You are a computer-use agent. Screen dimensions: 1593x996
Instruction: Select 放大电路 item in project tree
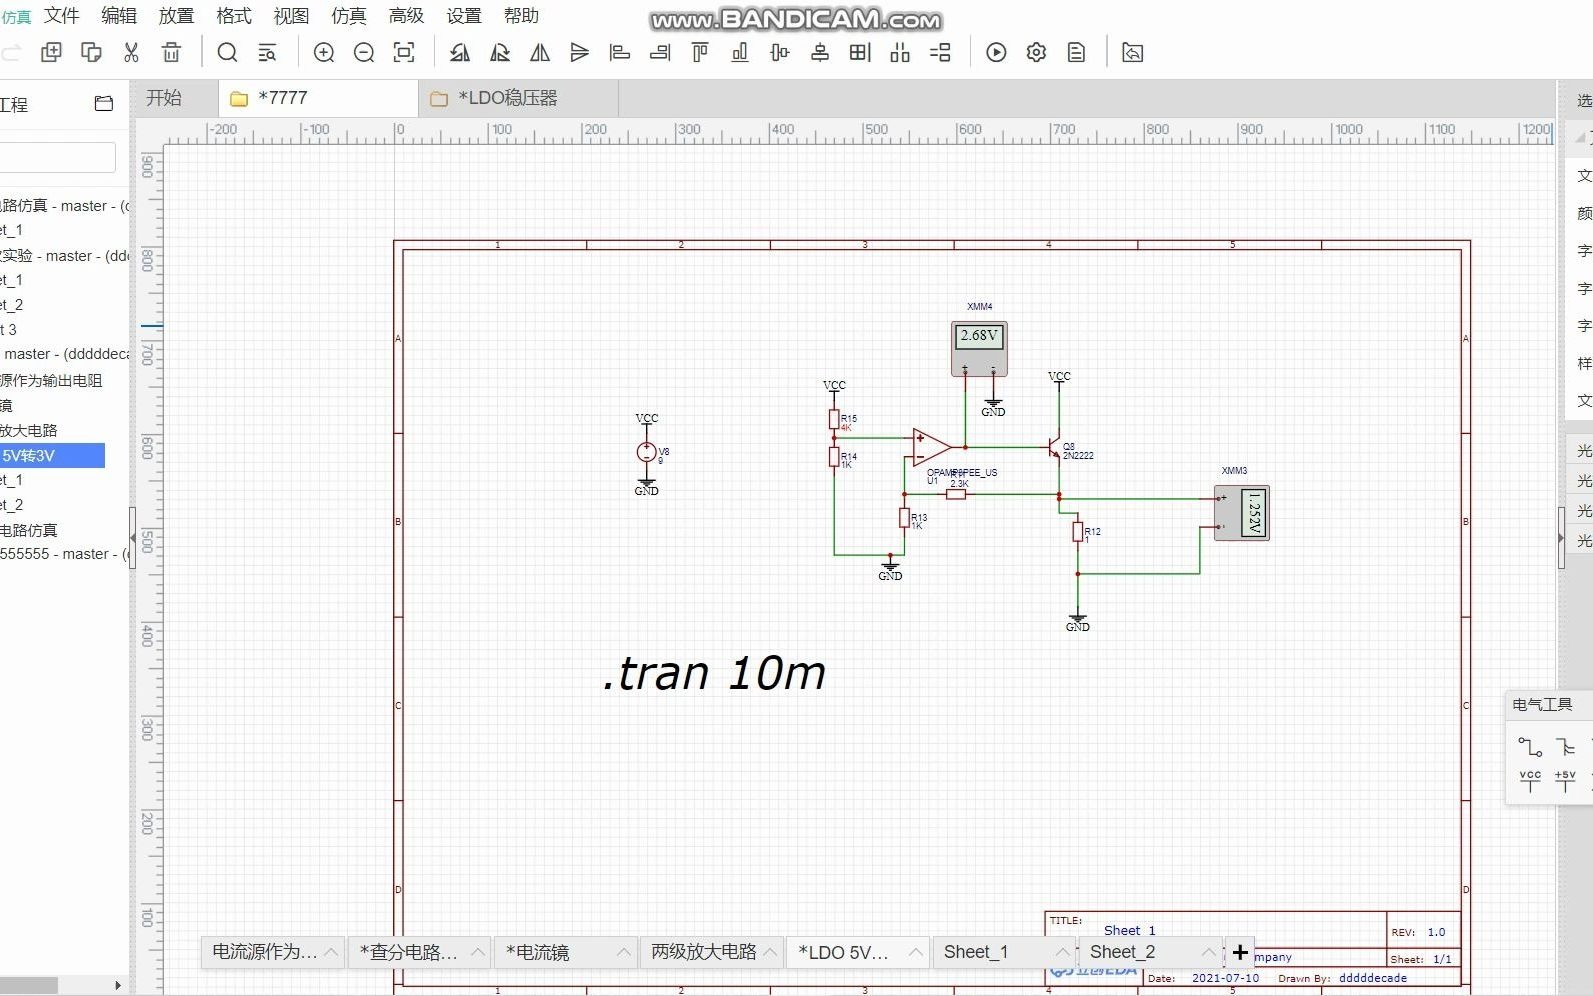(x=30, y=430)
